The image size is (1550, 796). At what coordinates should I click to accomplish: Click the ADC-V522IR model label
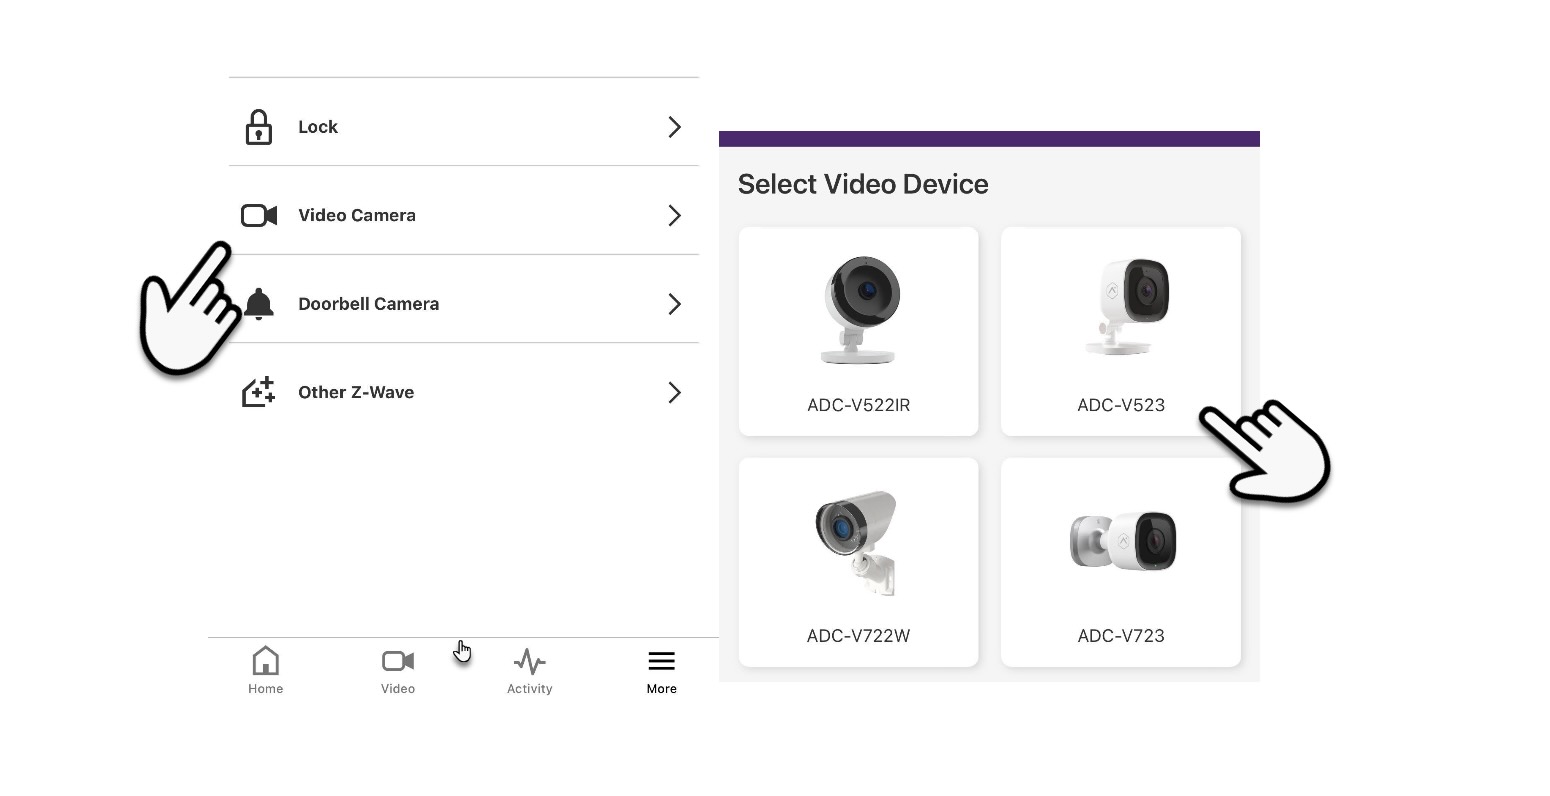(859, 405)
